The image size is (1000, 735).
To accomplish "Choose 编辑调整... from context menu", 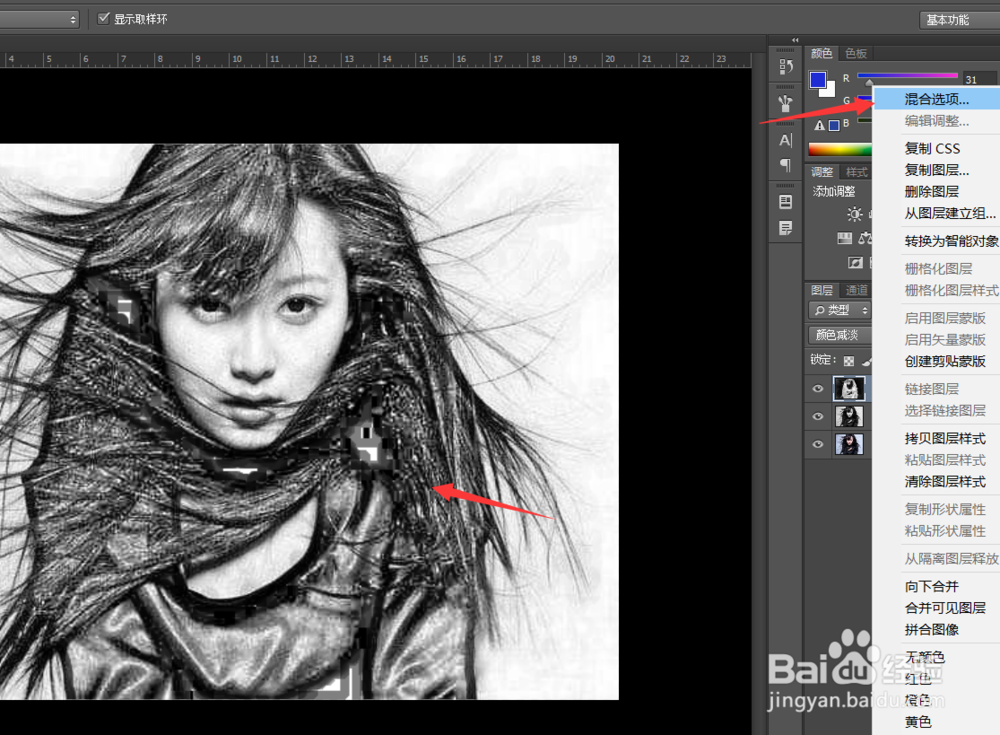I will point(936,121).
